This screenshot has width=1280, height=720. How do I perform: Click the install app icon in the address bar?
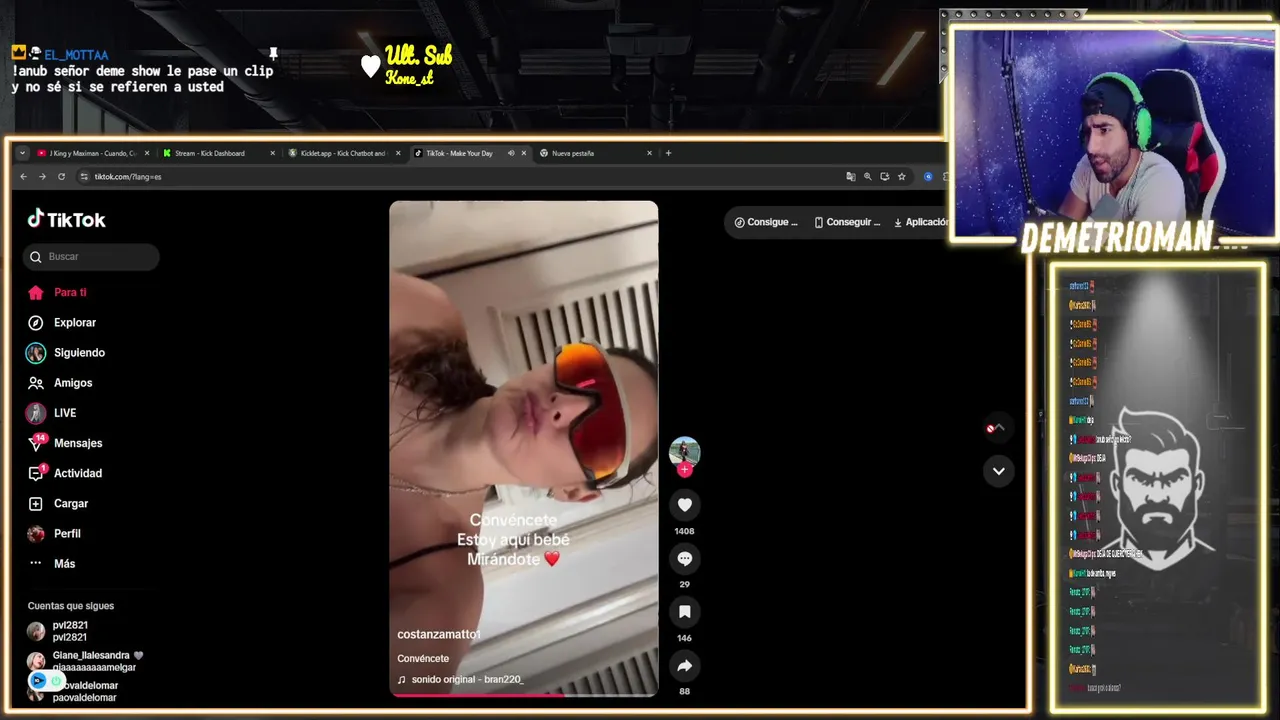click(x=885, y=176)
